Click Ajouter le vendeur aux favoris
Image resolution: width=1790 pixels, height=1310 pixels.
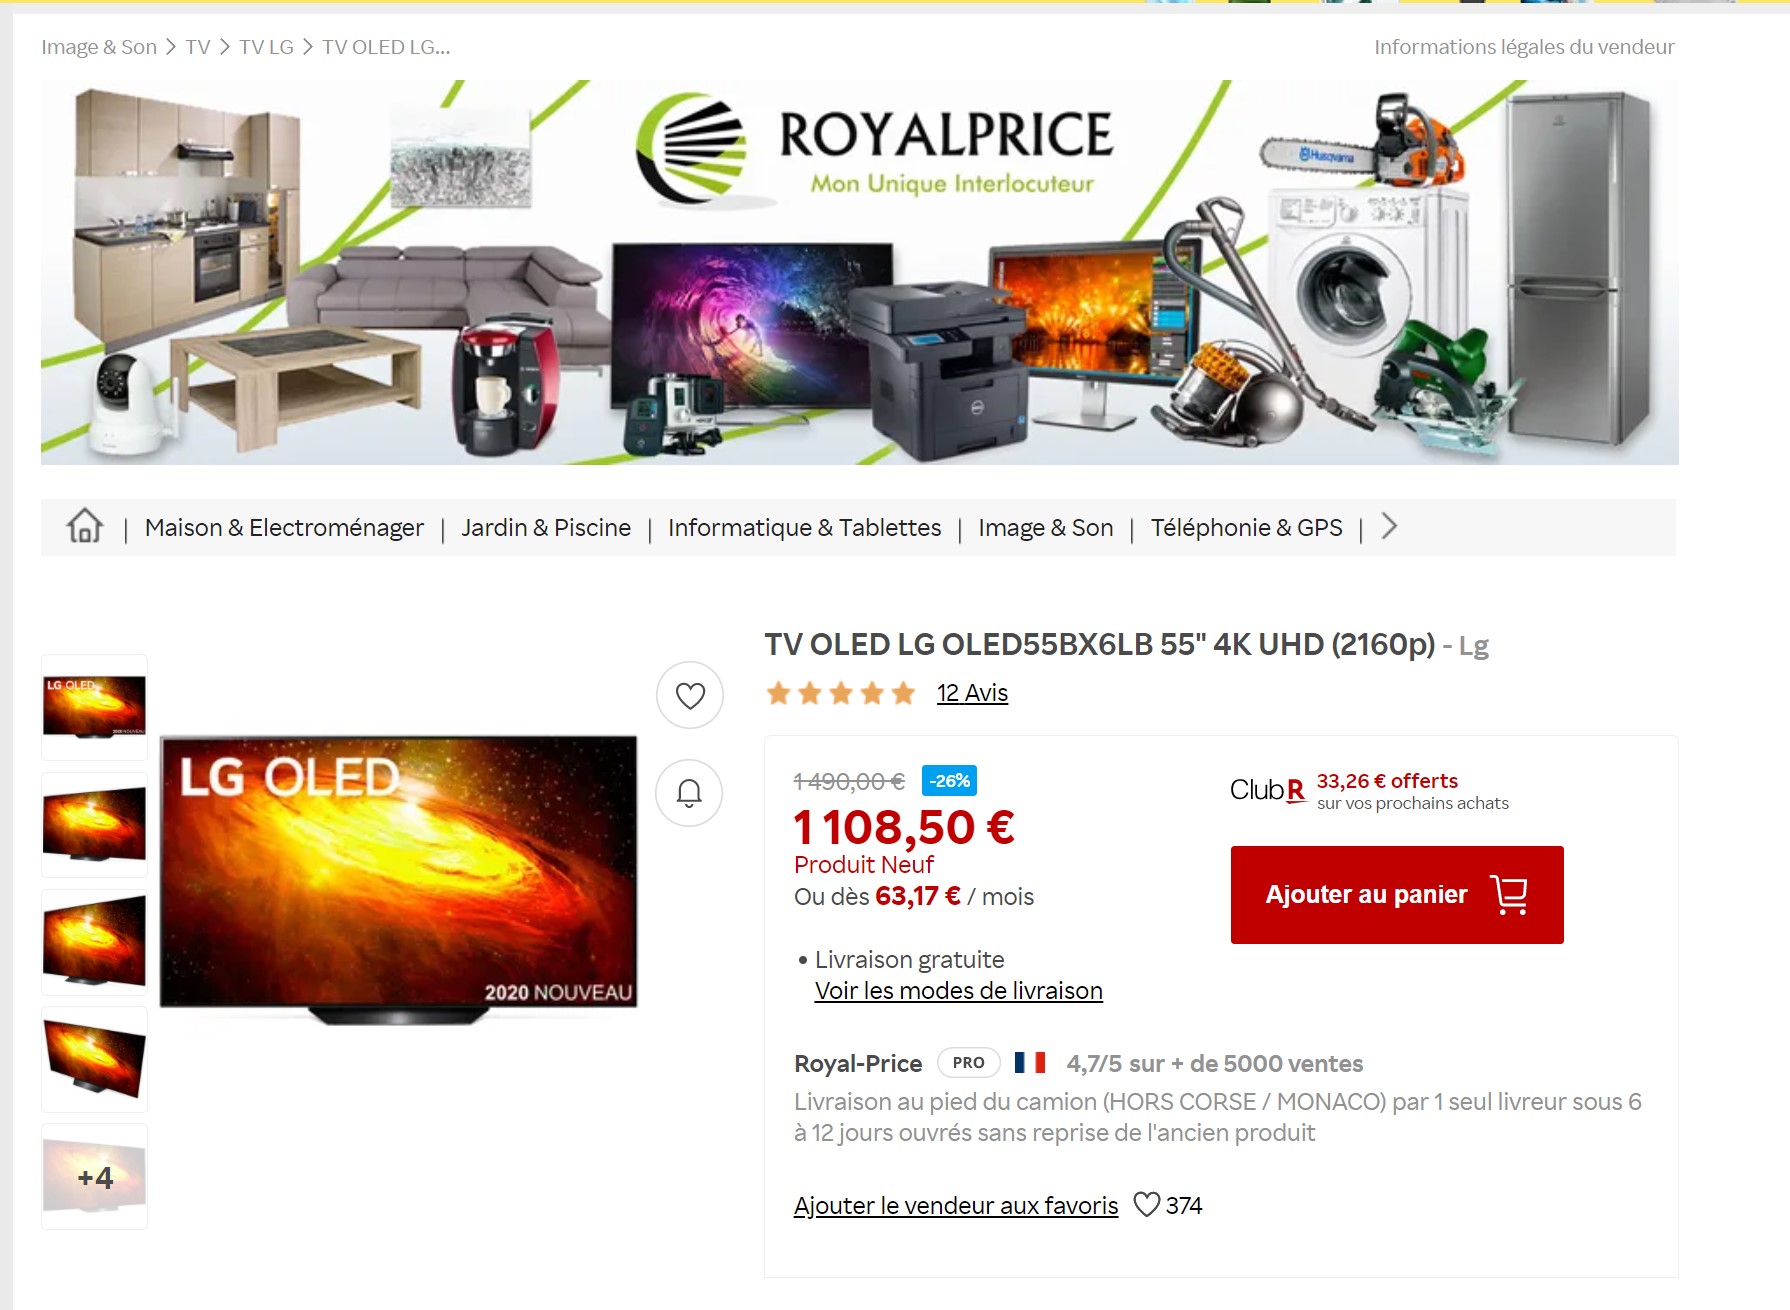[956, 1205]
